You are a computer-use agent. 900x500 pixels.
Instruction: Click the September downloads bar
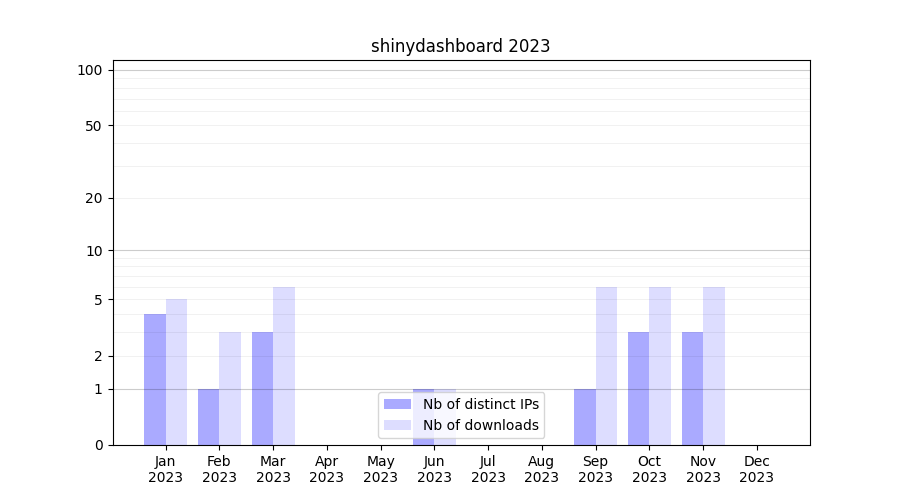606,366
